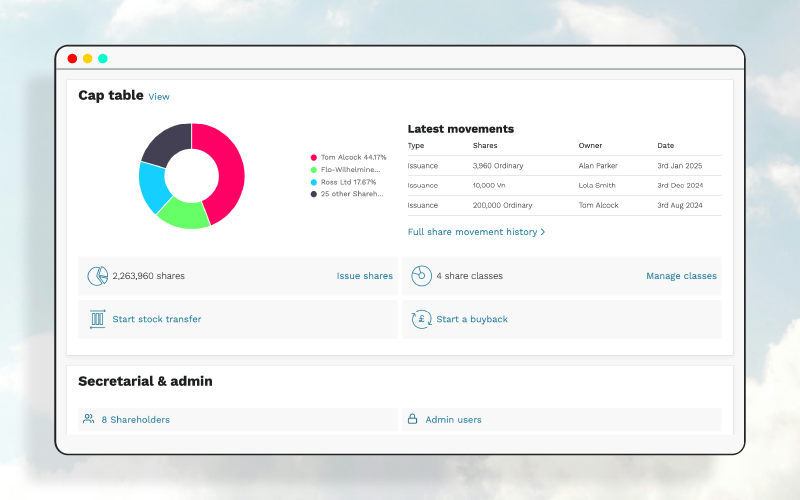Select 'Flo-Wilhelmine...' legend label

point(351,170)
